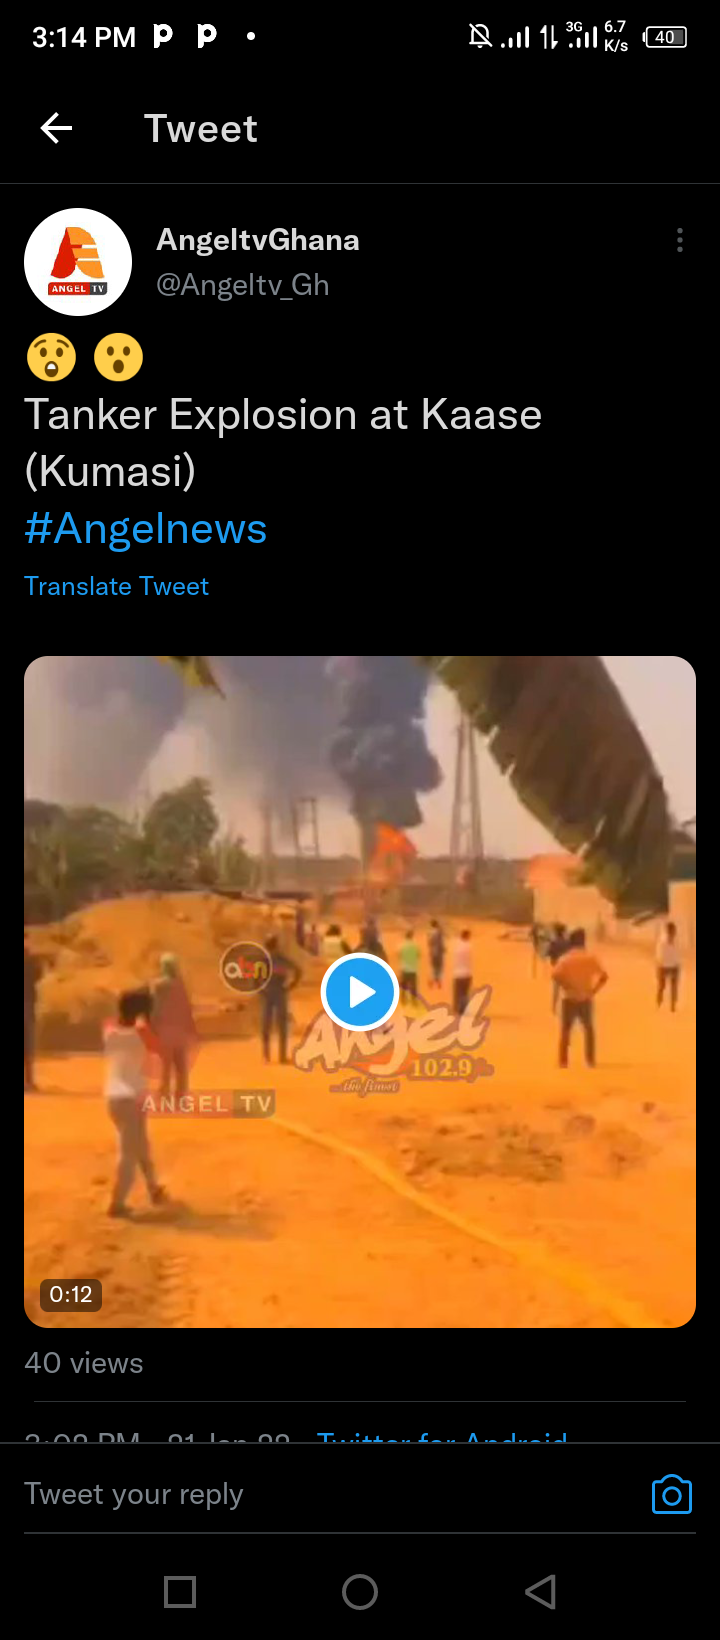Play the tanker explosion video

pos(360,992)
